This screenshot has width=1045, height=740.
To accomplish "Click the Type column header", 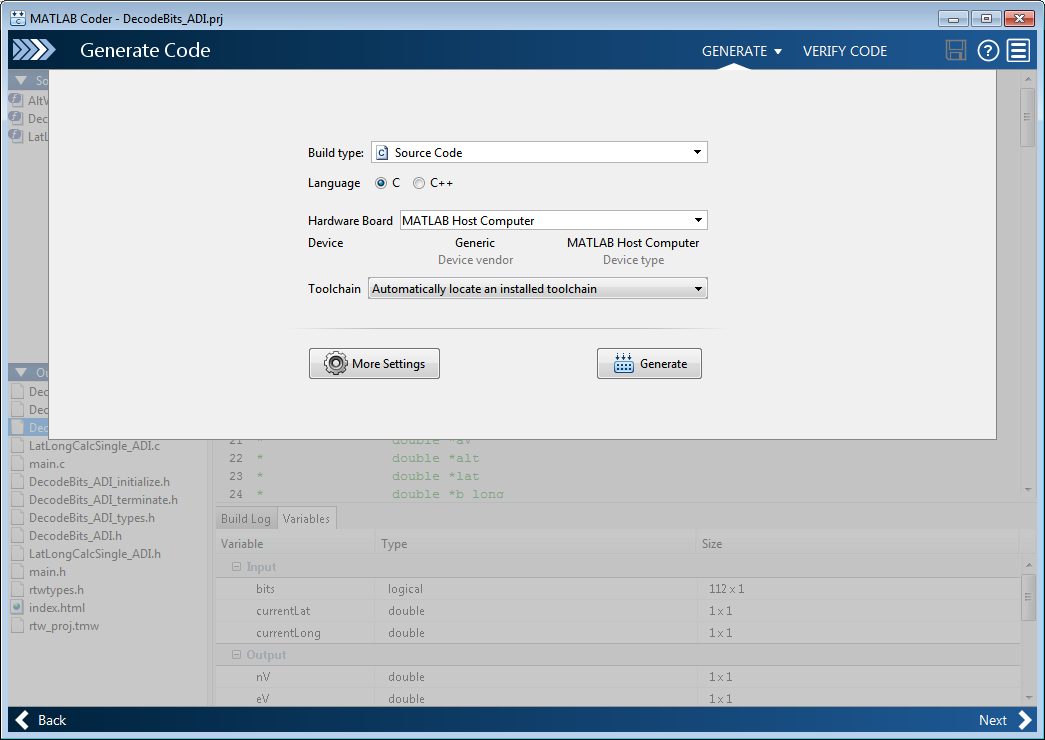I will click(x=535, y=544).
